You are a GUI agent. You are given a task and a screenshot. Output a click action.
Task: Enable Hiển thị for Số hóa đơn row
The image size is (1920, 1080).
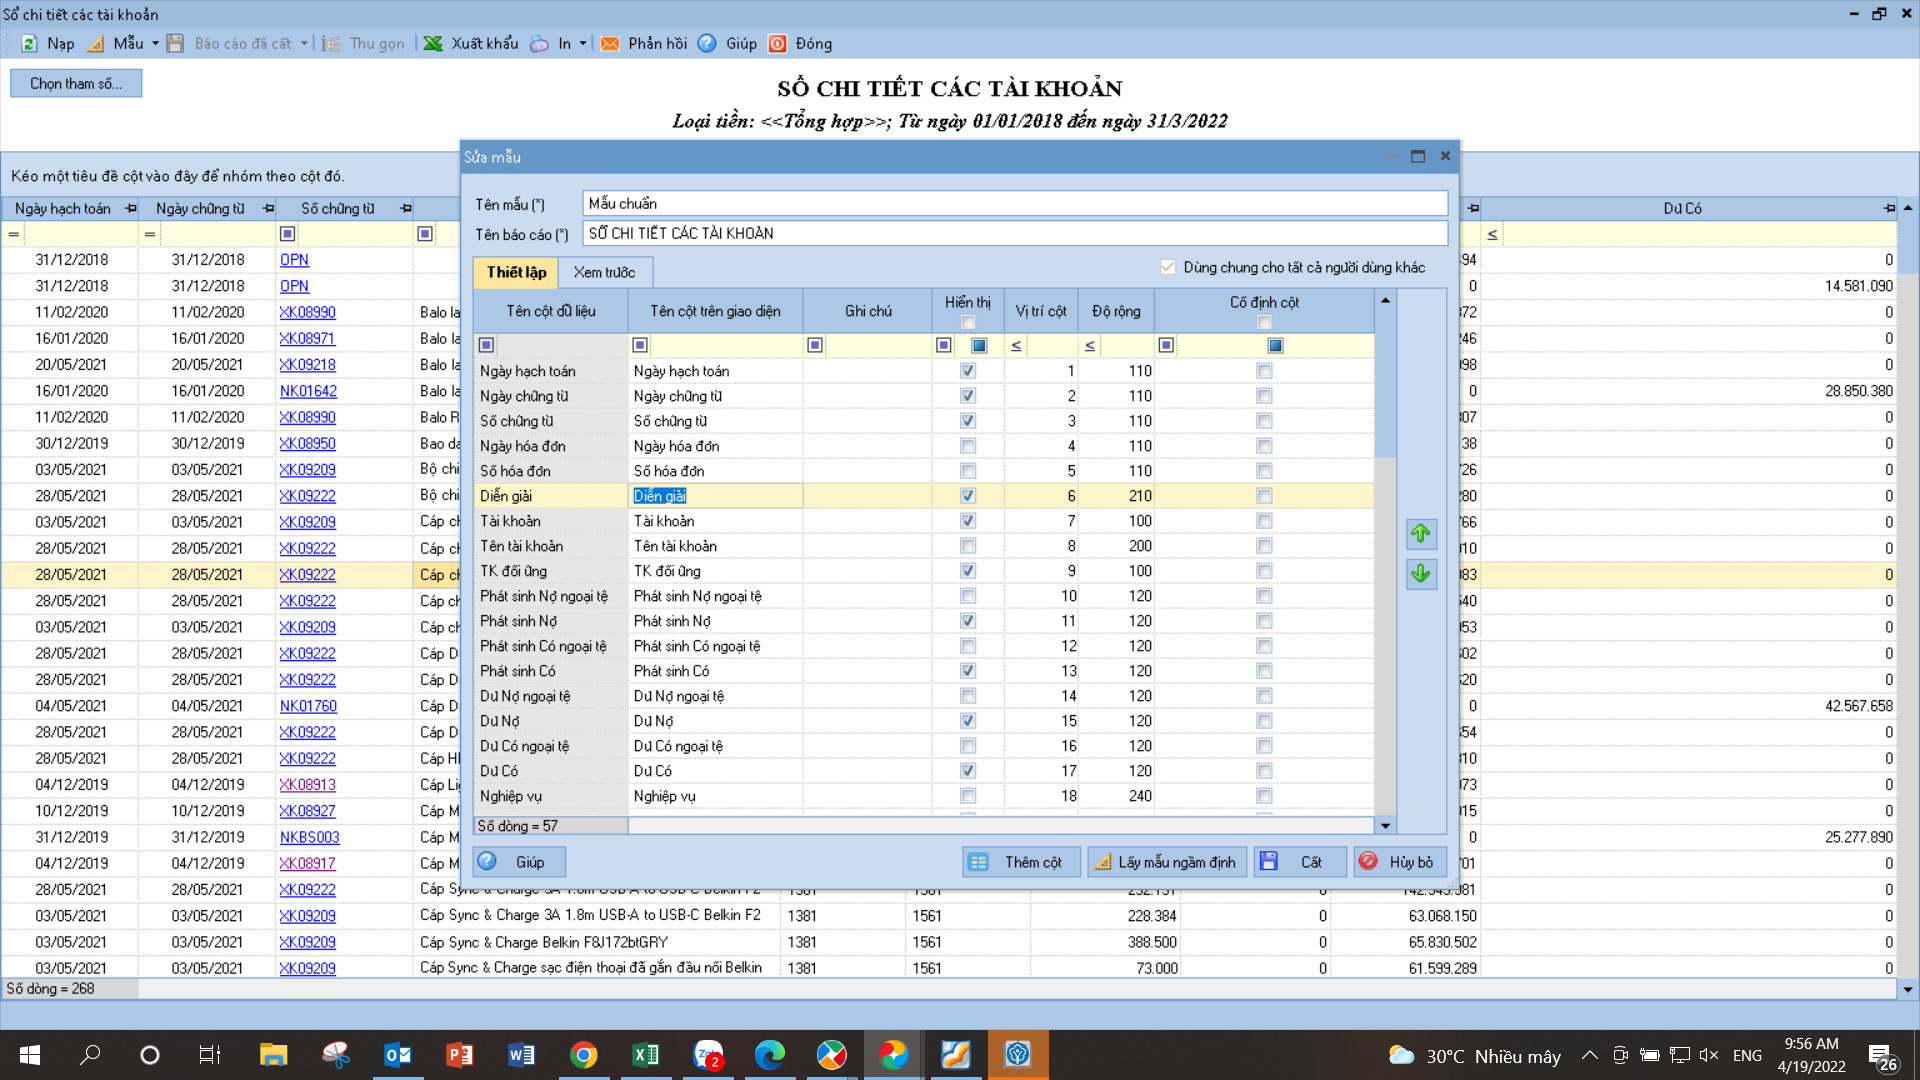tap(968, 471)
